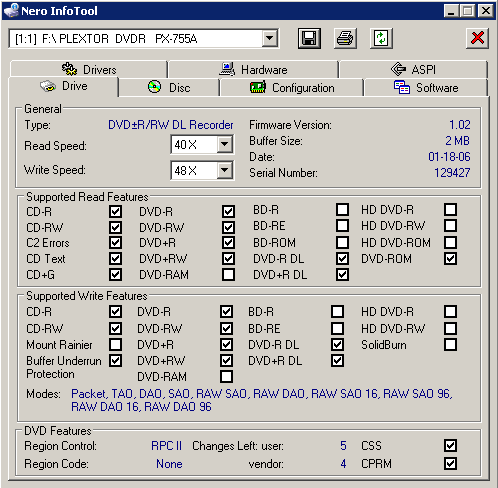Toggle CD-RW checkbox in Read Features
498x488 pixels.
pyautogui.click(x=115, y=227)
